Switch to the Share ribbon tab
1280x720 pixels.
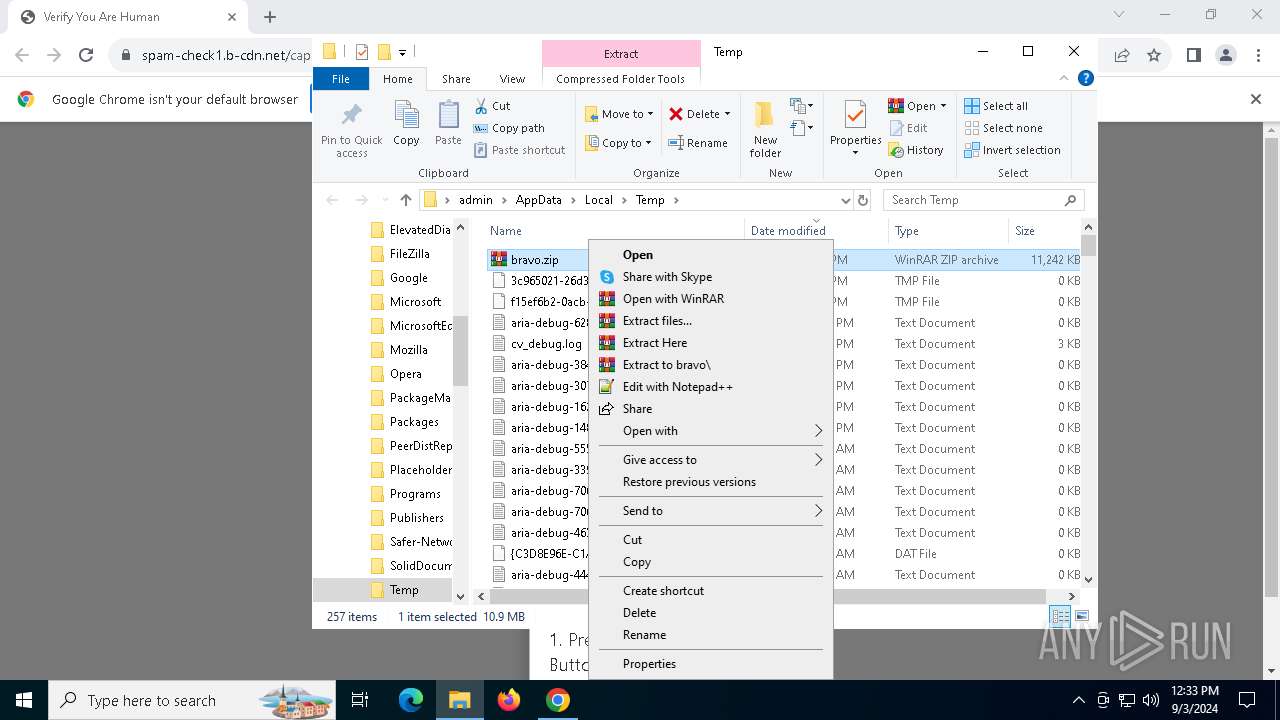point(456,79)
